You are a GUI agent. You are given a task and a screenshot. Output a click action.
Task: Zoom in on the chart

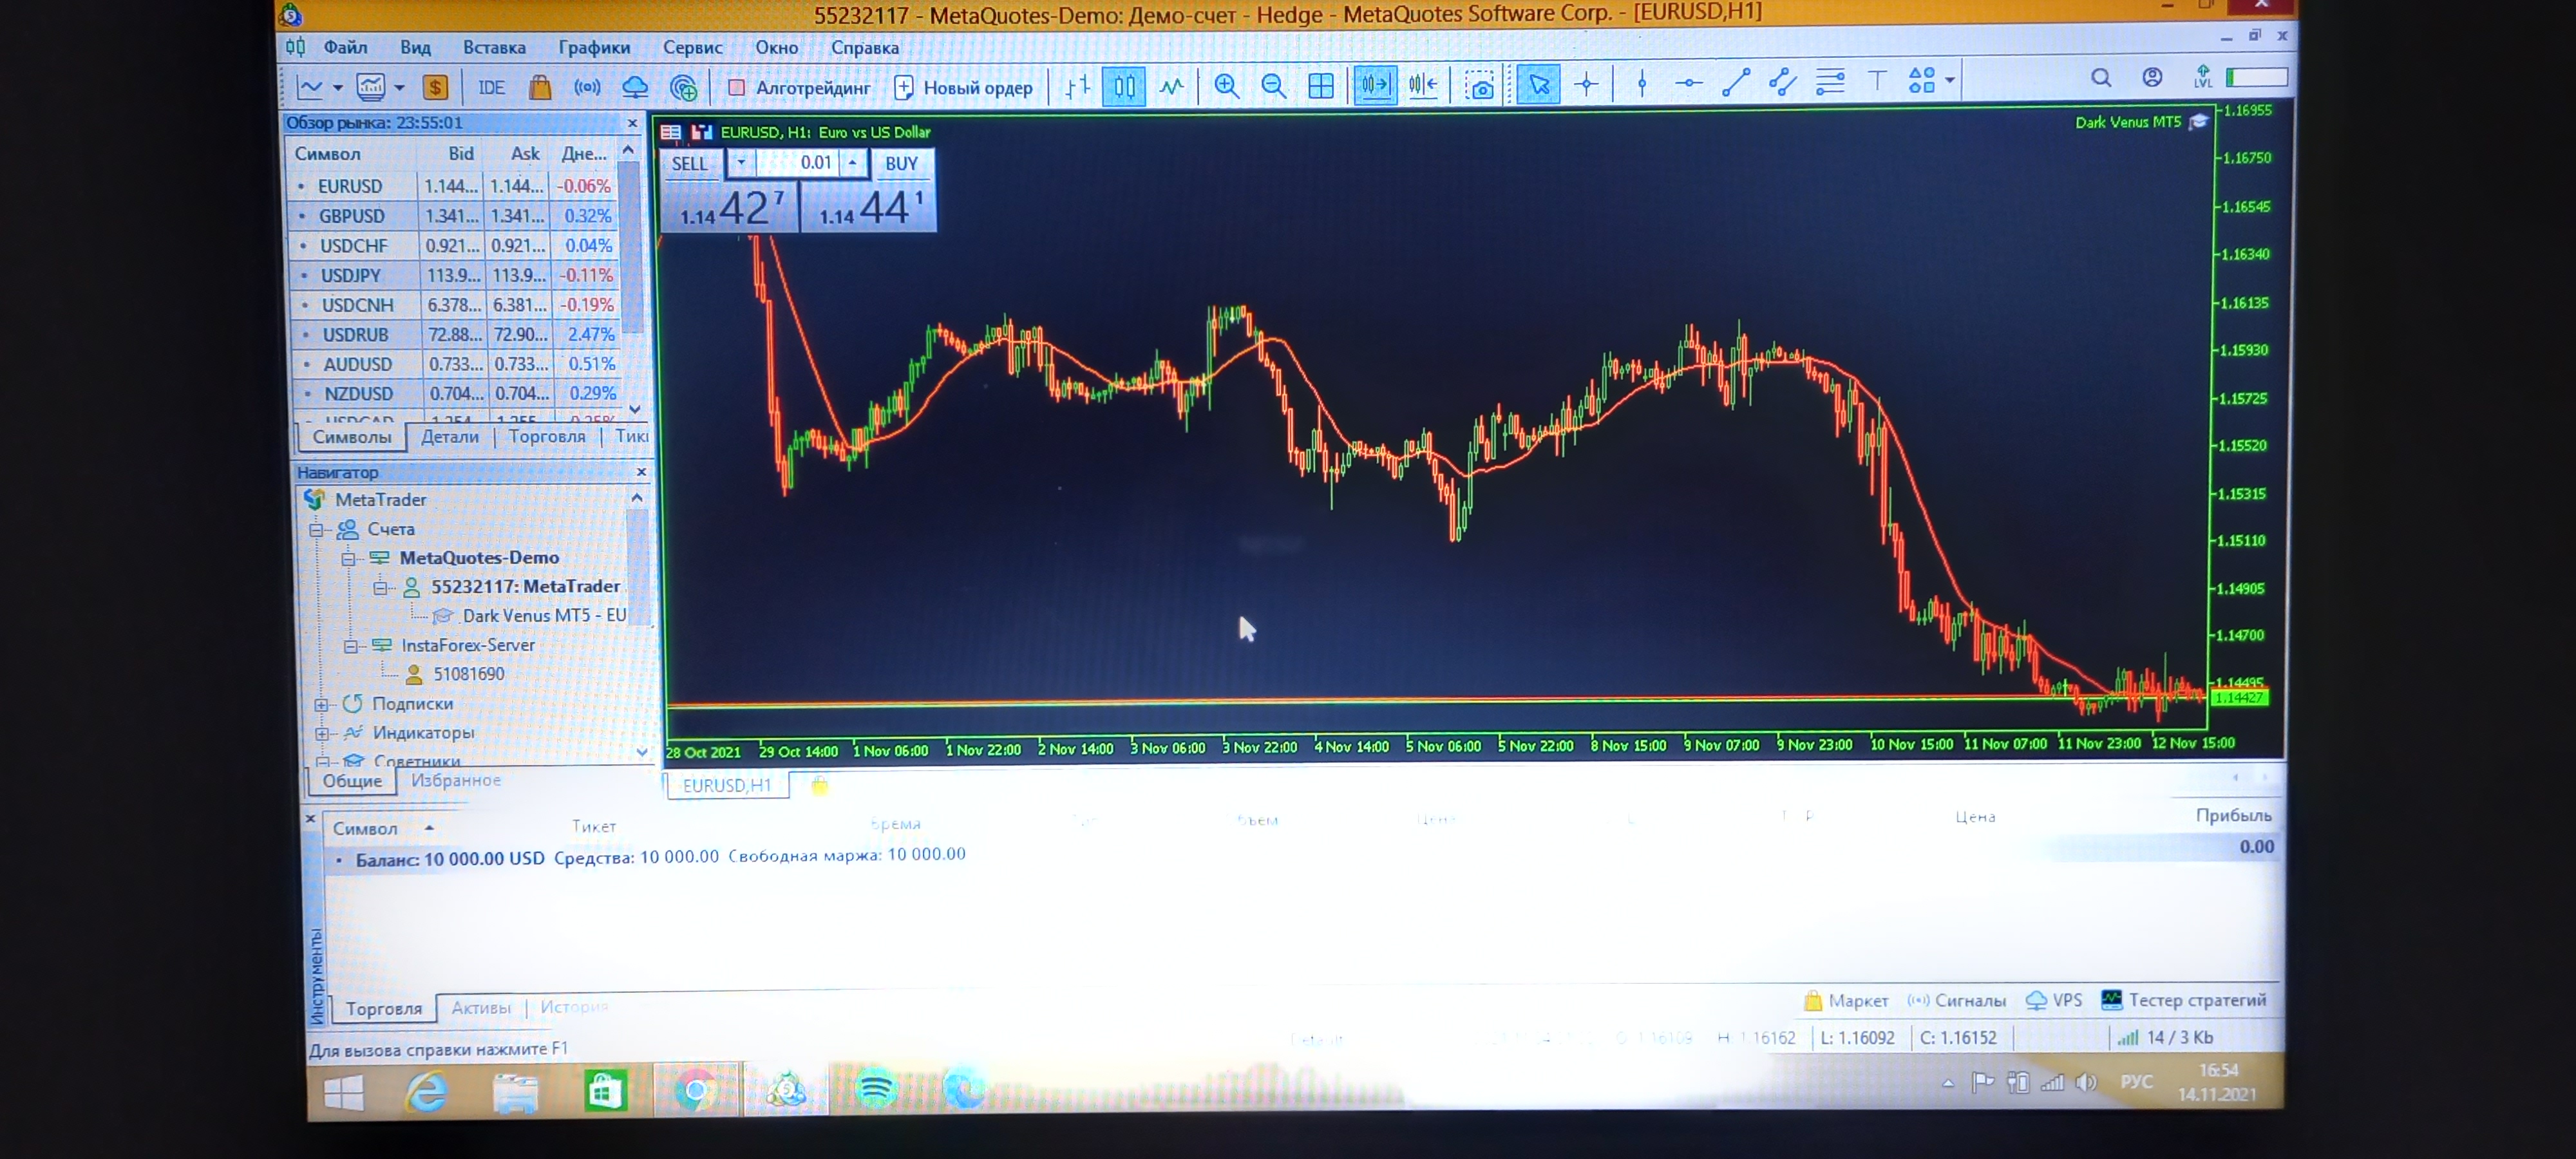tap(1226, 86)
